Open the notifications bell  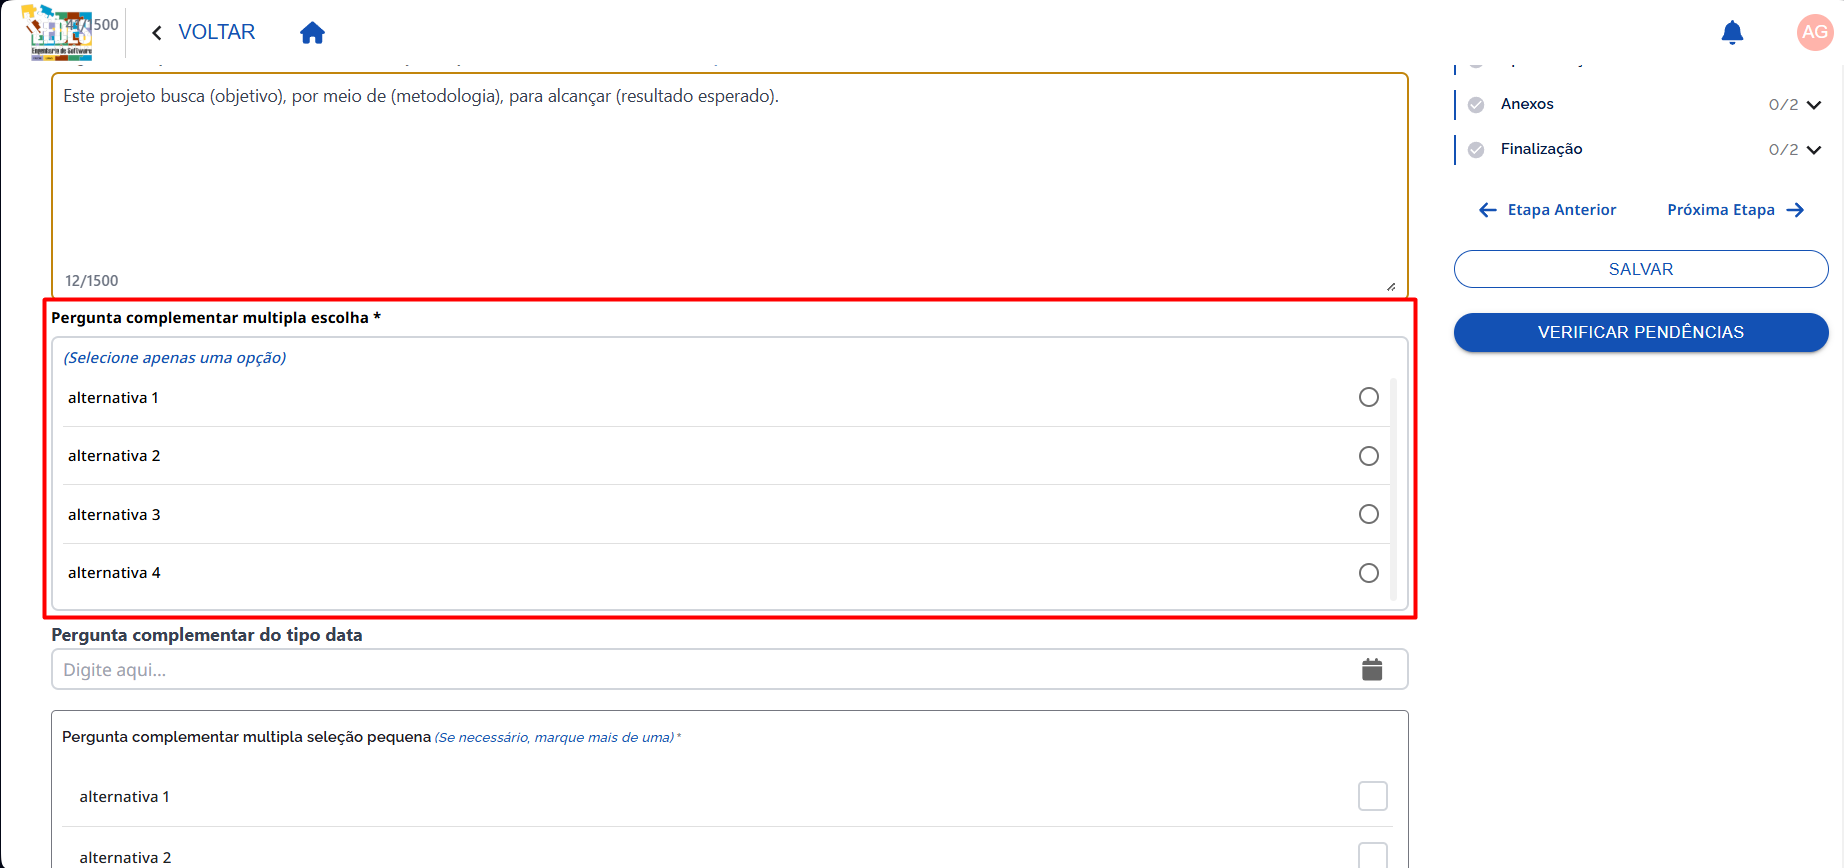[1732, 33]
